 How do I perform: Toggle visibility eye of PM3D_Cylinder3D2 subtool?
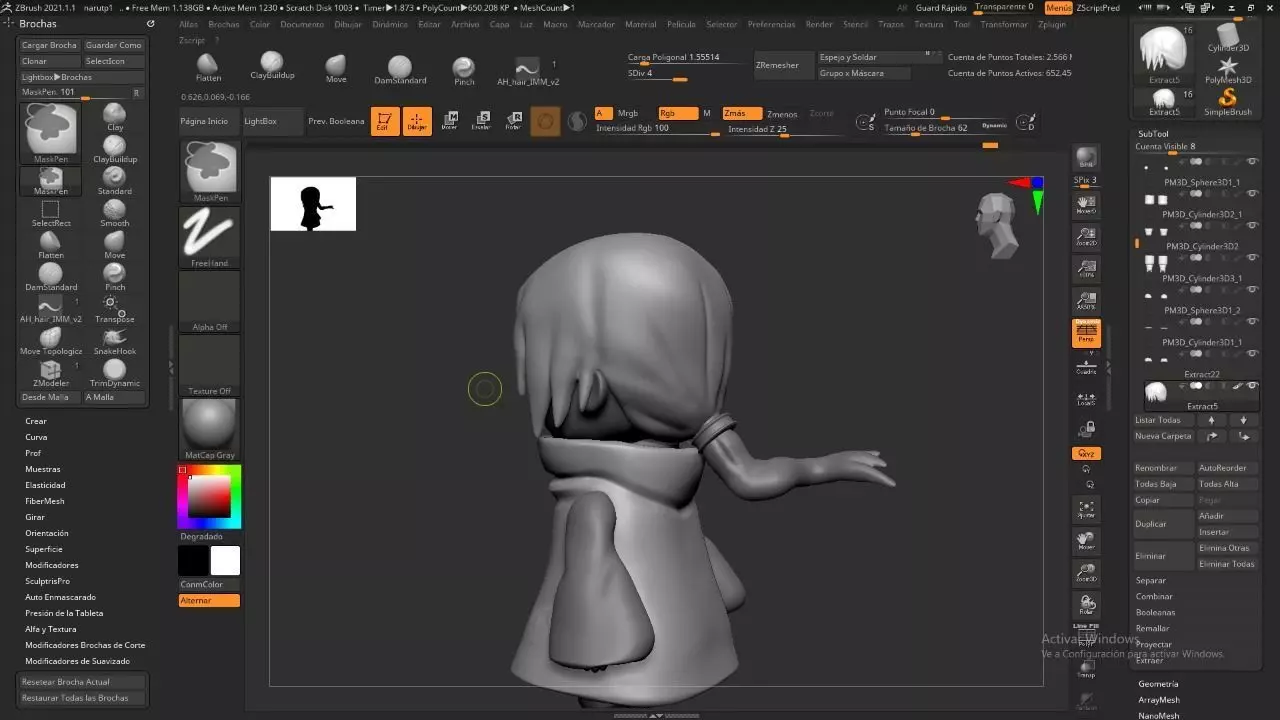[x=1251, y=225]
